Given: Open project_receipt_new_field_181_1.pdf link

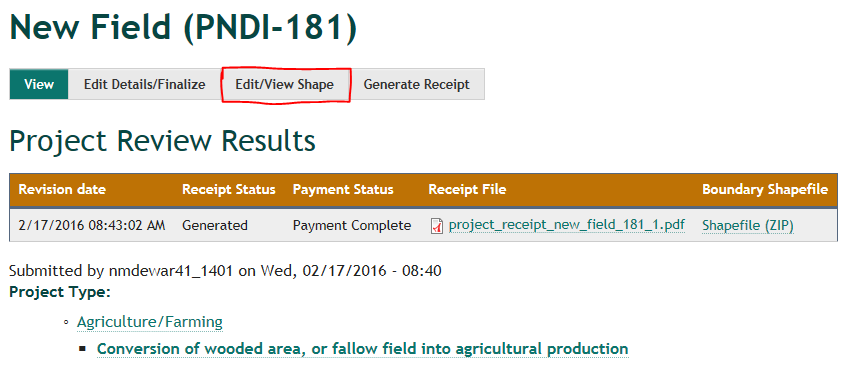Looking at the screenshot, I should click(x=567, y=225).
